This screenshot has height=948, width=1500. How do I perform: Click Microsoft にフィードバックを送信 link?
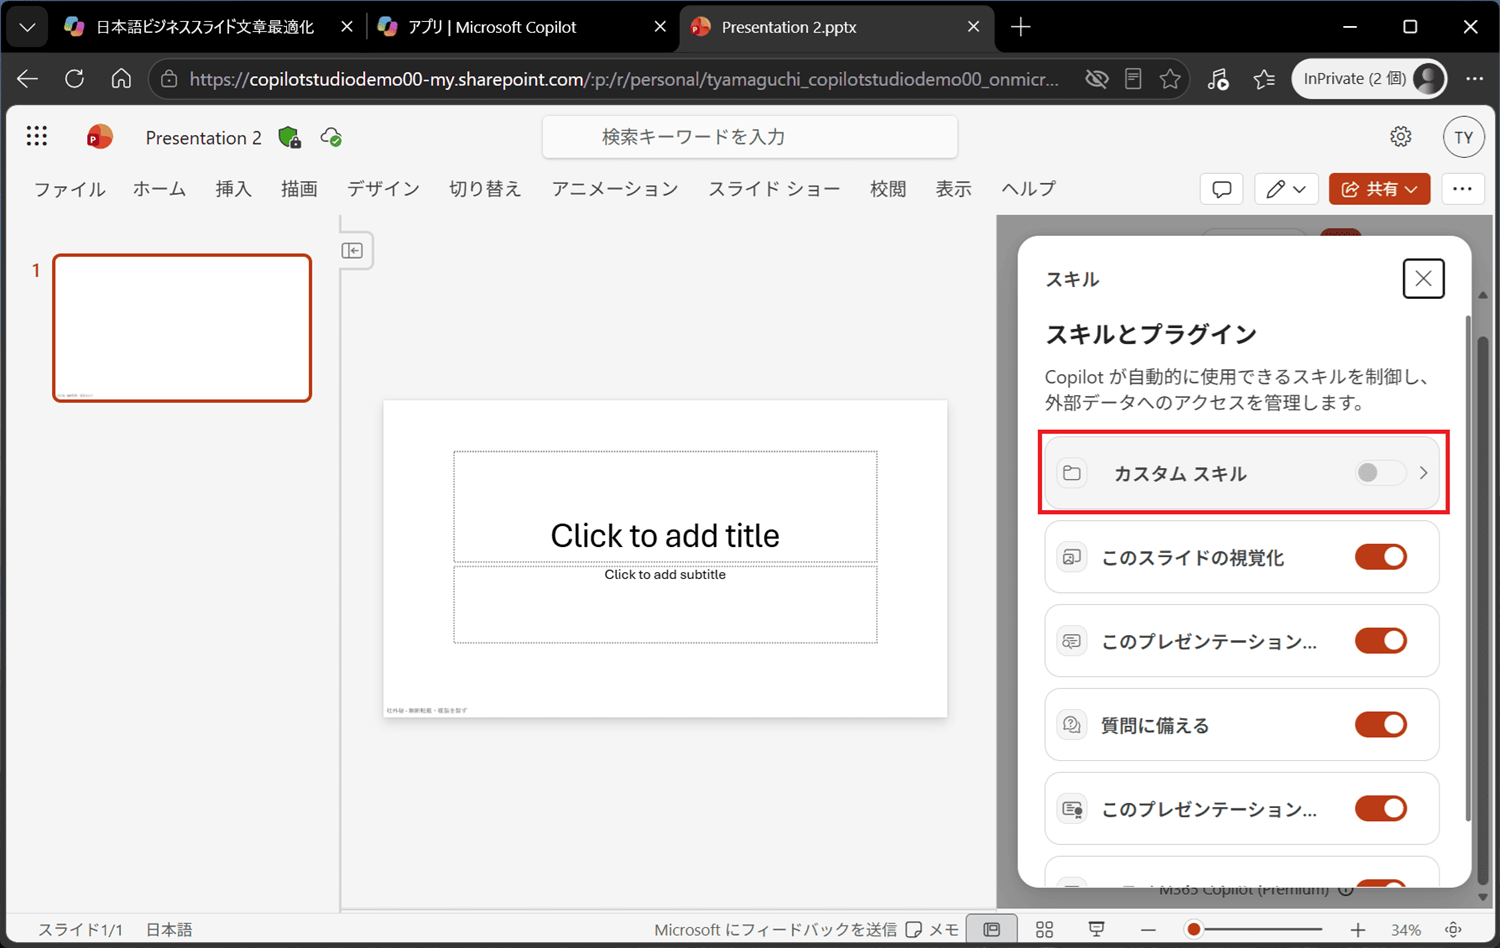point(775,930)
